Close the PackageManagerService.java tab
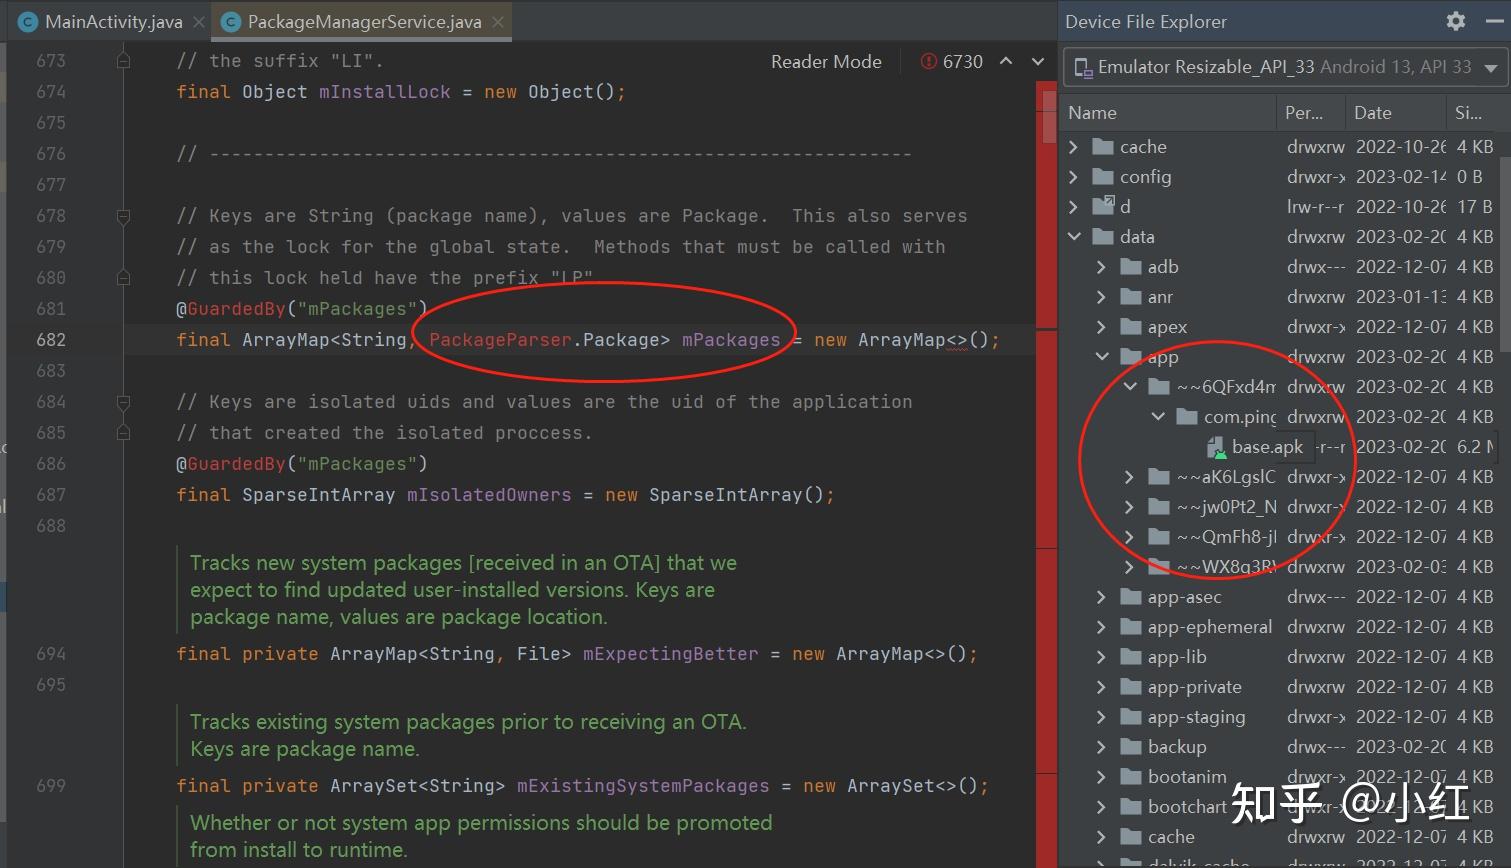Image resolution: width=1511 pixels, height=868 pixels. click(498, 22)
